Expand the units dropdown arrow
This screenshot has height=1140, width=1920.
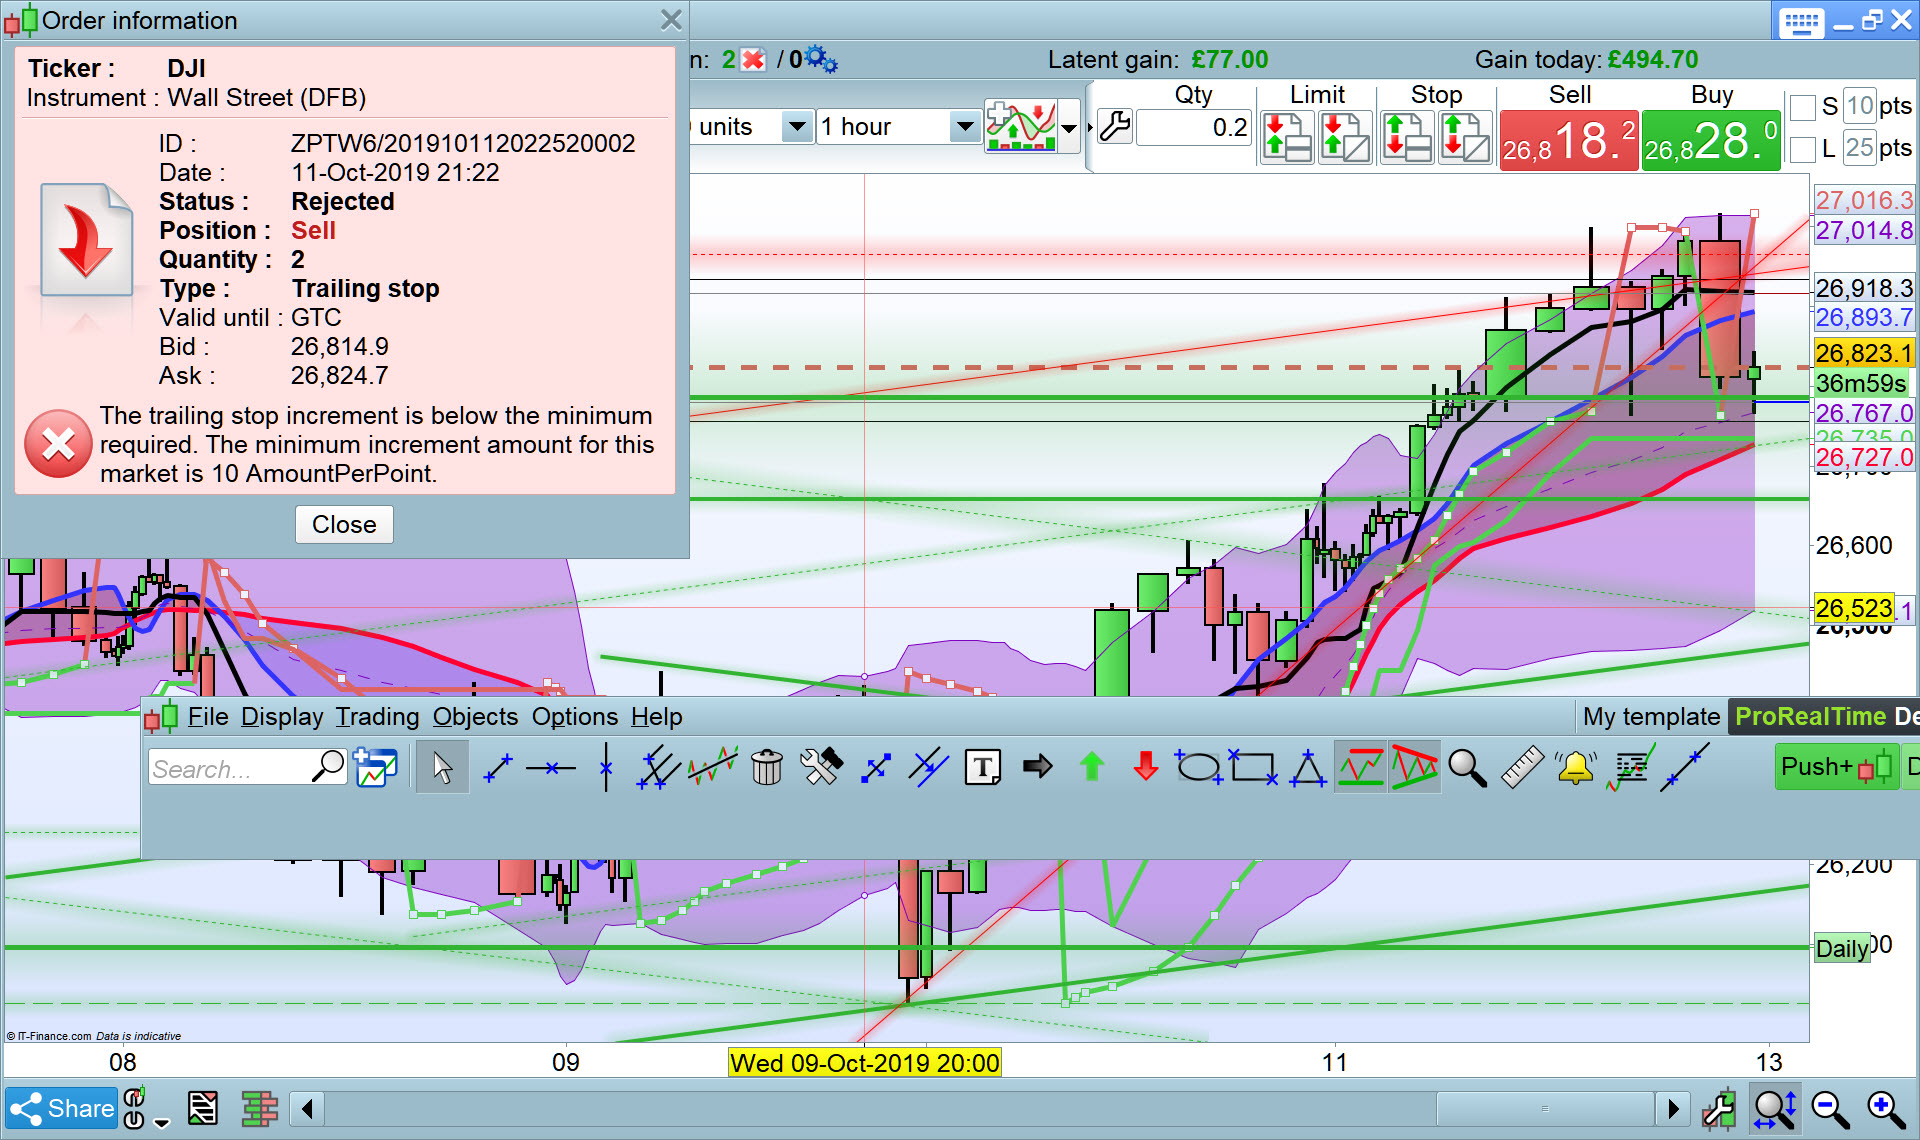(x=797, y=127)
